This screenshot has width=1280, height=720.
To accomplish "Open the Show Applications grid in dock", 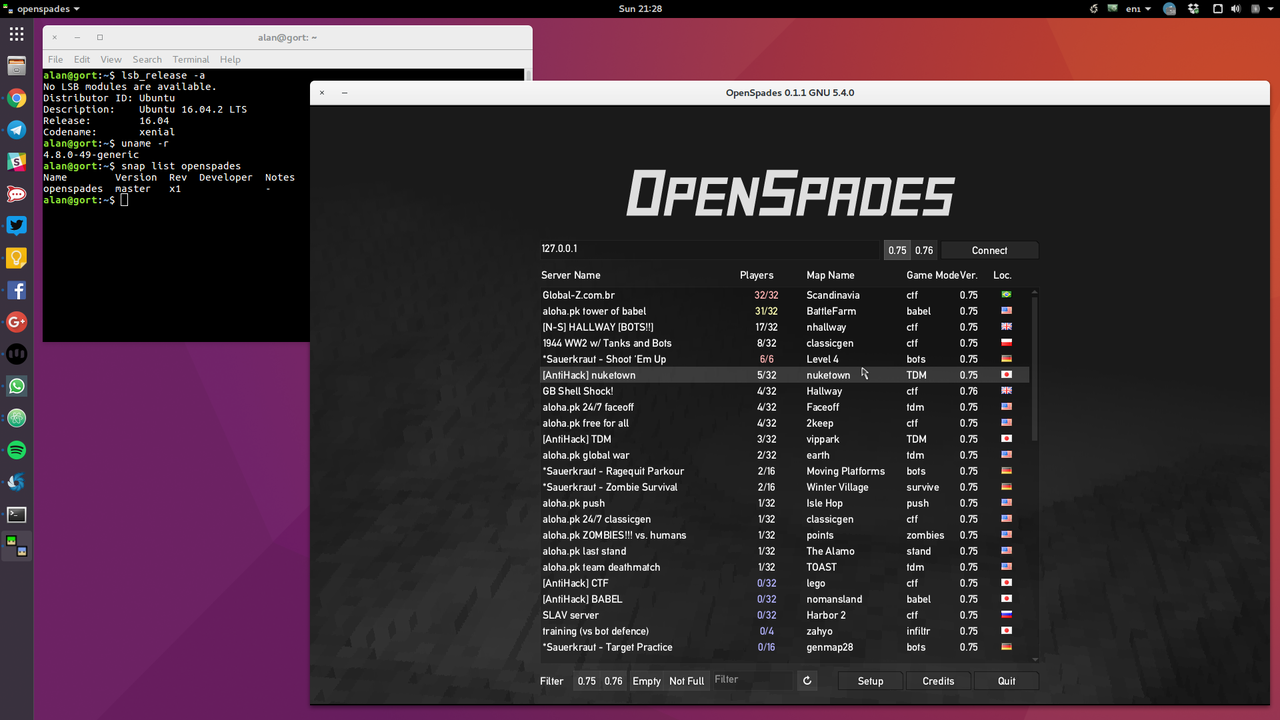I will point(16,34).
